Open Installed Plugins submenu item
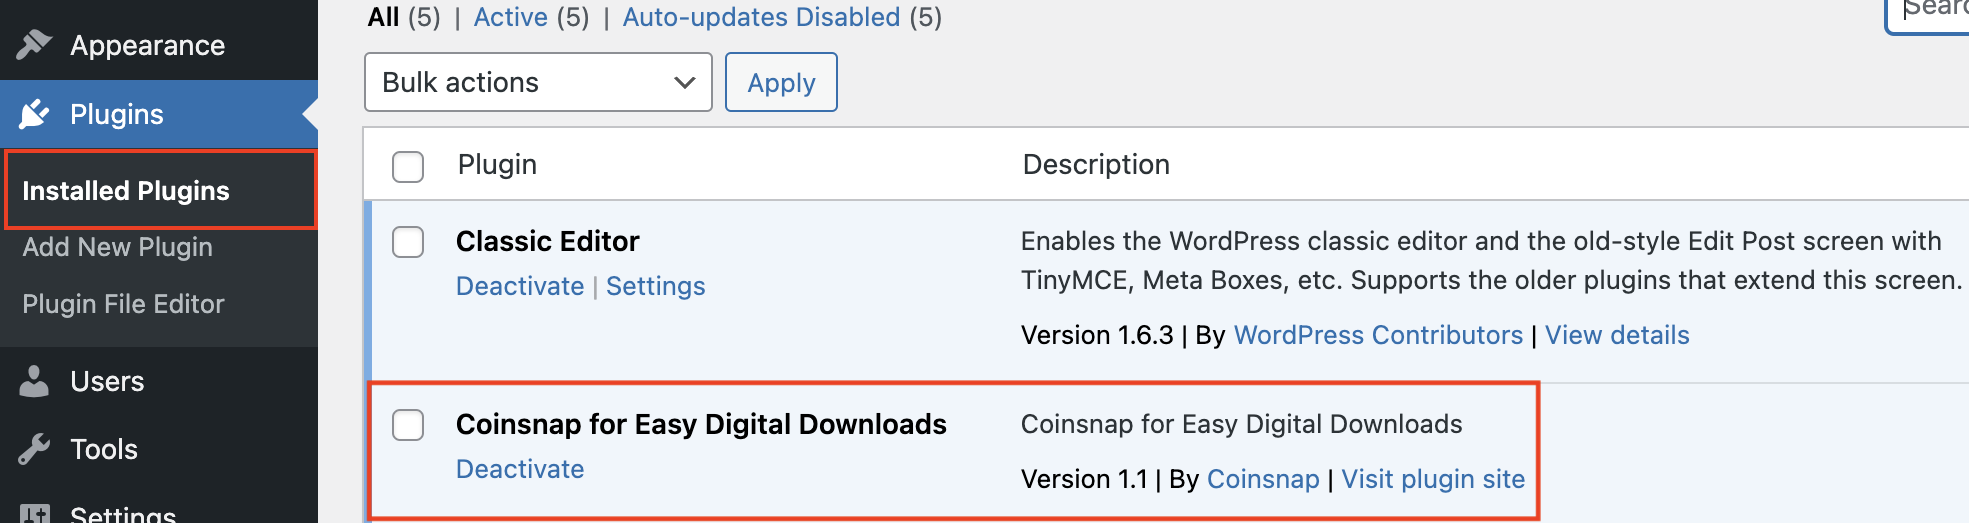The height and width of the screenshot is (523, 1969). coord(126,191)
